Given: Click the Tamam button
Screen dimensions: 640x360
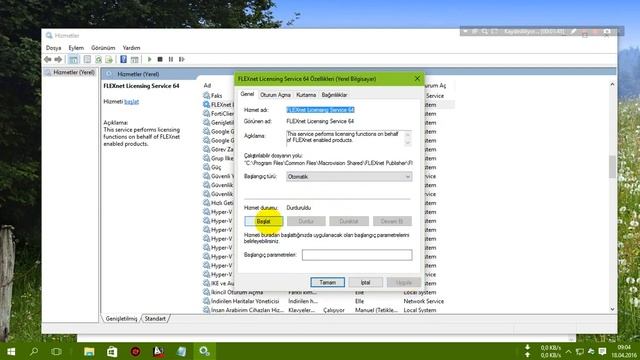Looking at the screenshot, I should click(x=327, y=282).
